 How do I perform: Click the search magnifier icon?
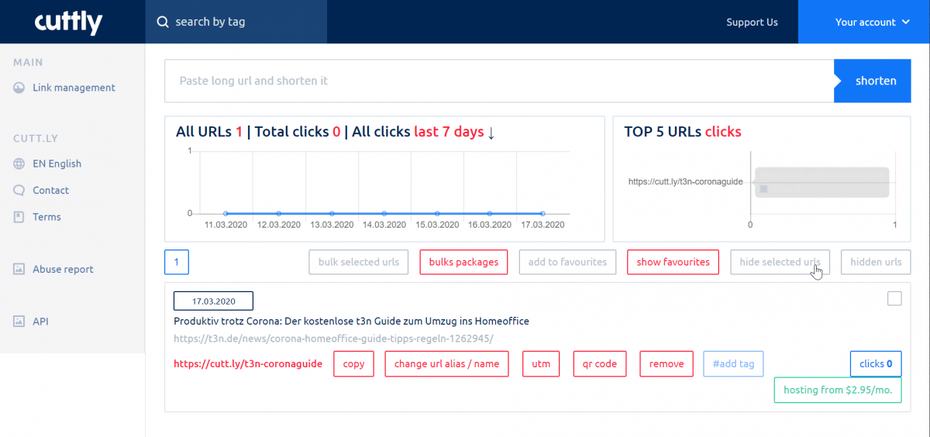coord(163,22)
